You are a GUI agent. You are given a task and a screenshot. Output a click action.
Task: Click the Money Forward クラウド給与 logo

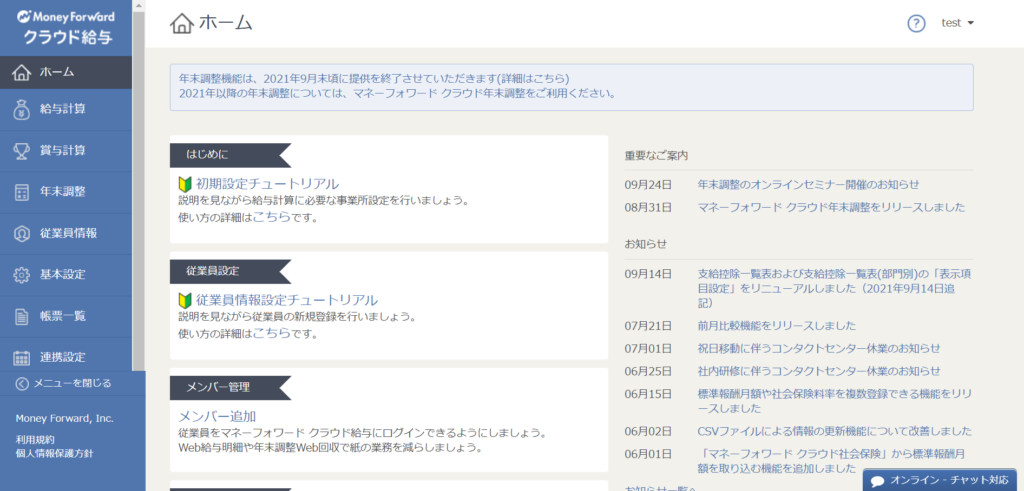(x=66, y=27)
